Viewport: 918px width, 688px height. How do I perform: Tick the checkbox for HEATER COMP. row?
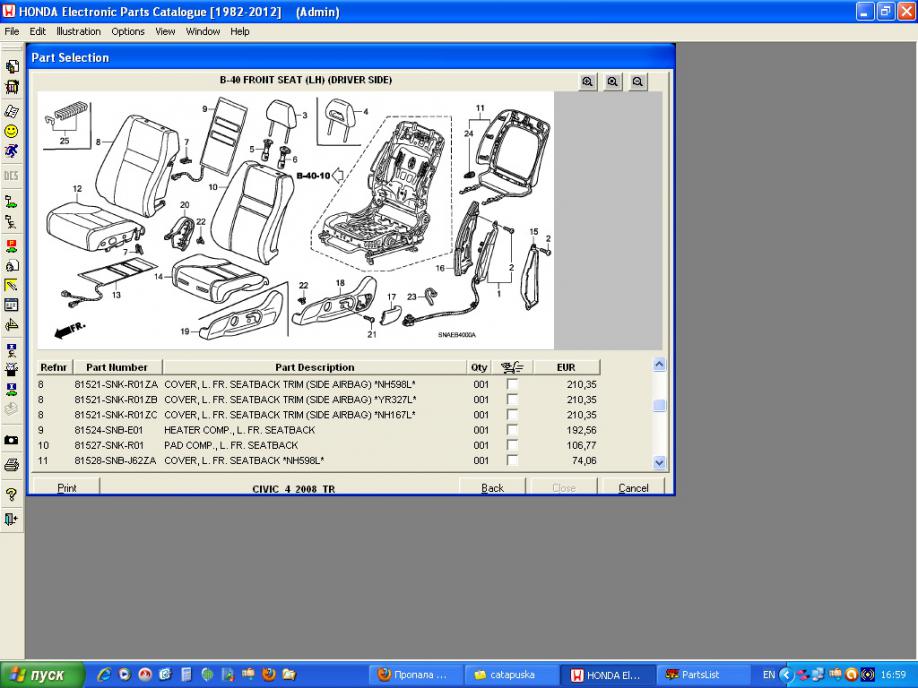(x=512, y=430)
